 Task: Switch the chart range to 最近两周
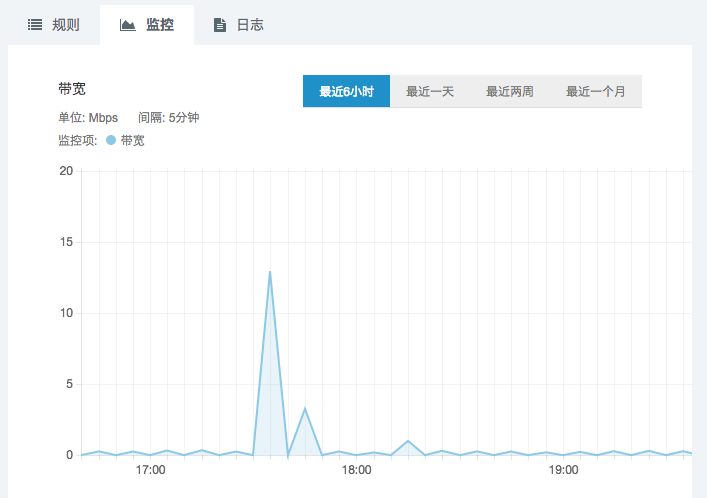(510, 91)
